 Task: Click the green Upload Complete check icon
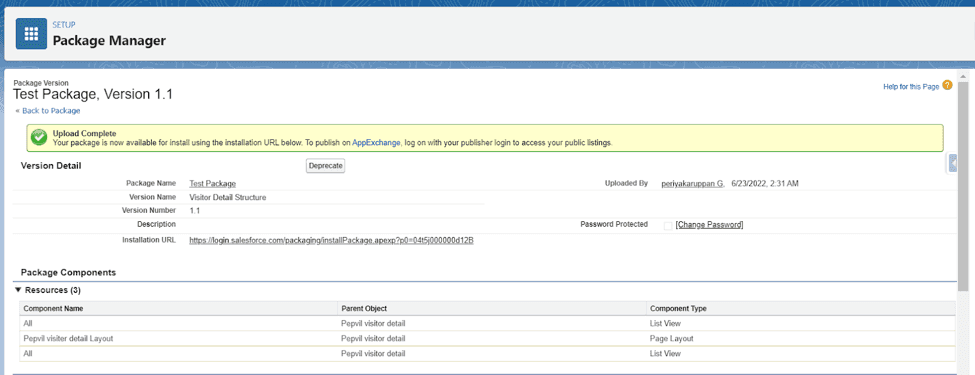tap(39, 137)
